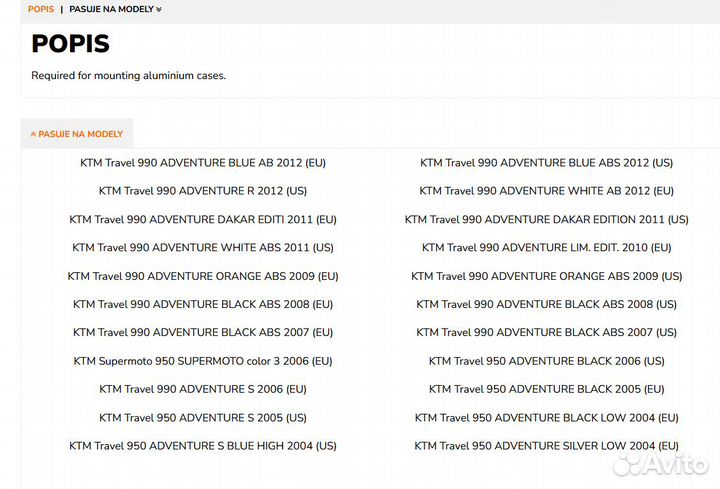Image resolution: width=720 pixels, height=489 pixels.
Task: Select the POPIS heading
Action: click(x=70, y=44)
